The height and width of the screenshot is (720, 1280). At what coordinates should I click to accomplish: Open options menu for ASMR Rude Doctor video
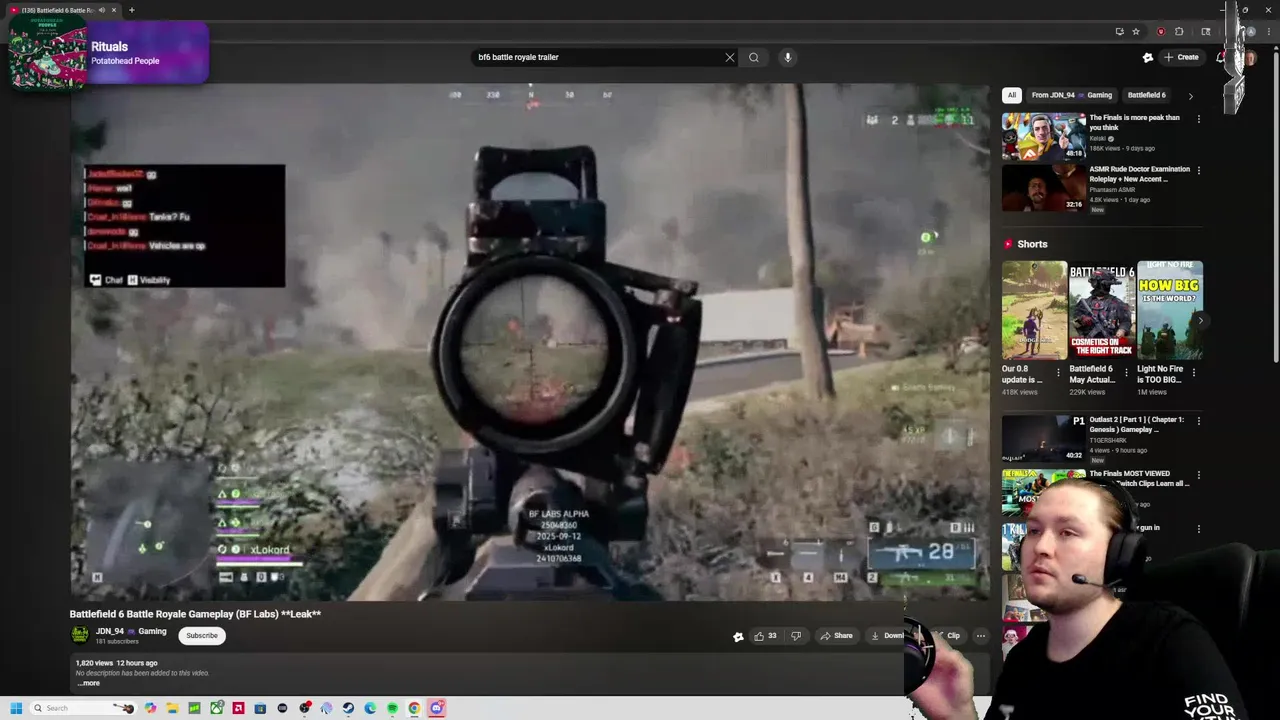point(1198,170)
